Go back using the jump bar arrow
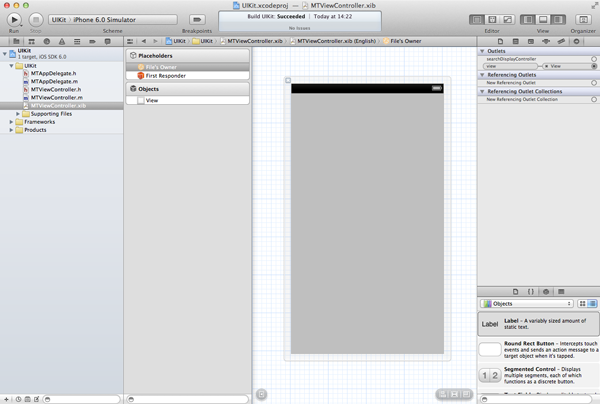This screenshot has width=600, height=404. tap(144, 41)
